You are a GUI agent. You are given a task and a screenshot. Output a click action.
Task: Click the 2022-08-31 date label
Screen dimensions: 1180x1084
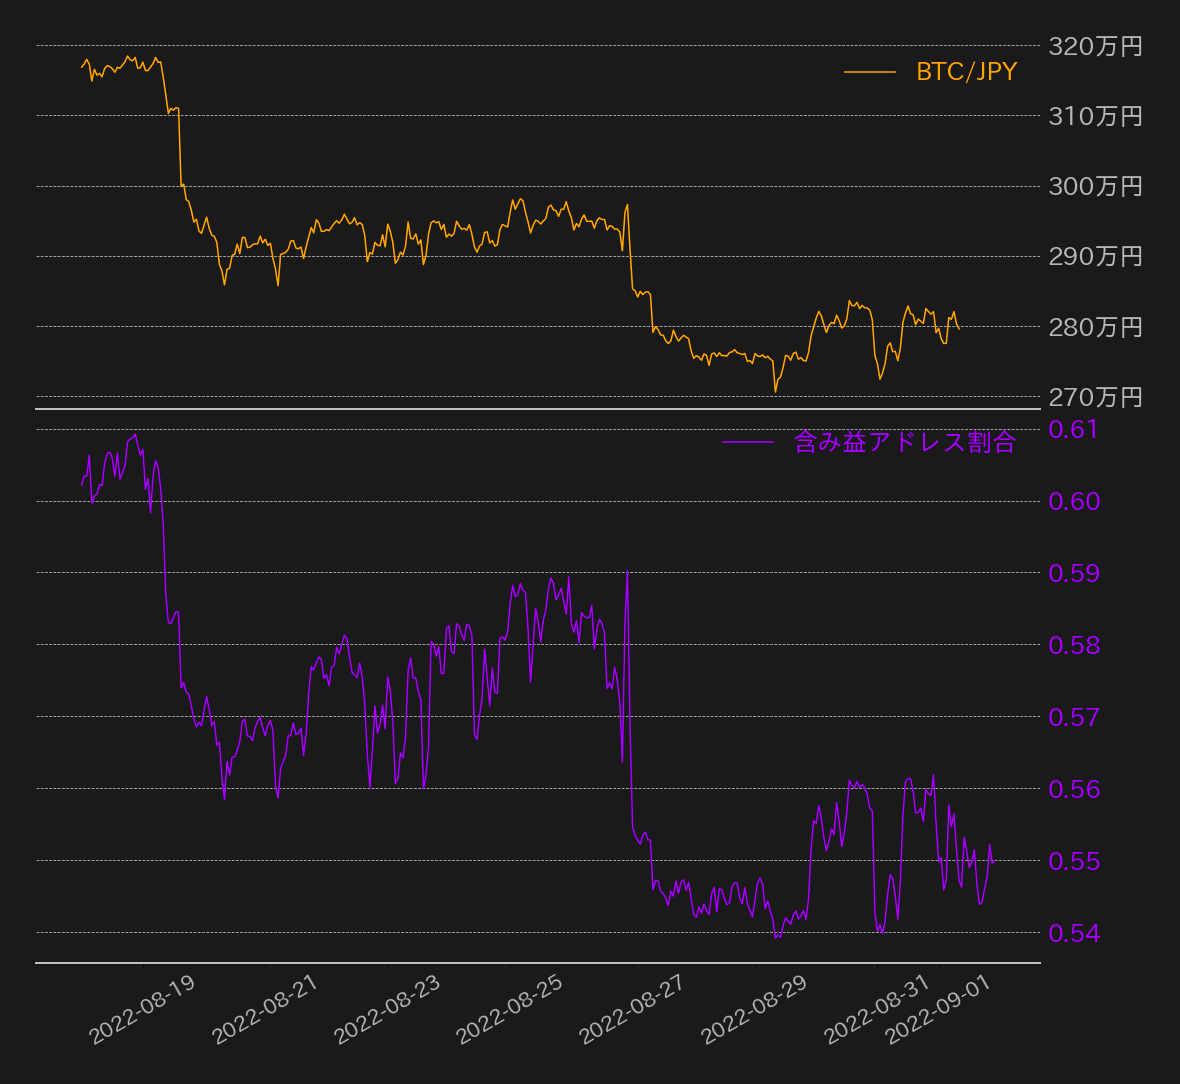(x=877, y=1010)
